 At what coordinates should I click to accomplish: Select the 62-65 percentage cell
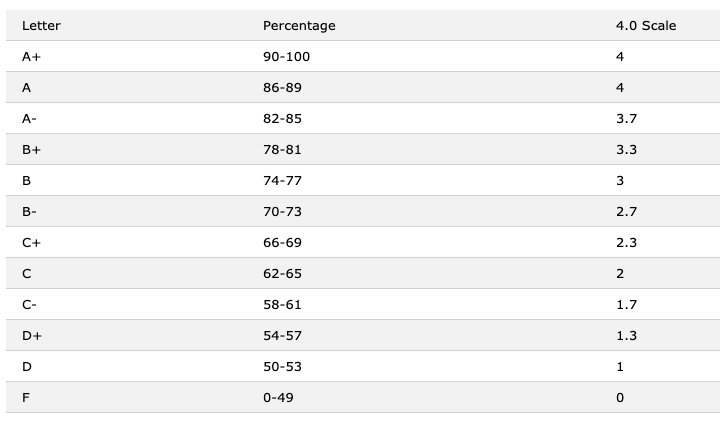pyautogui.click(x=282, y=274)
